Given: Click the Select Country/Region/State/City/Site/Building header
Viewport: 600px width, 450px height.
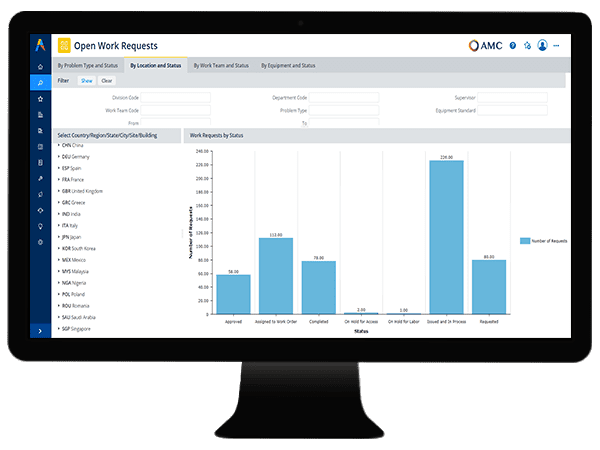Looking at the screenshot, I should 107,135.
